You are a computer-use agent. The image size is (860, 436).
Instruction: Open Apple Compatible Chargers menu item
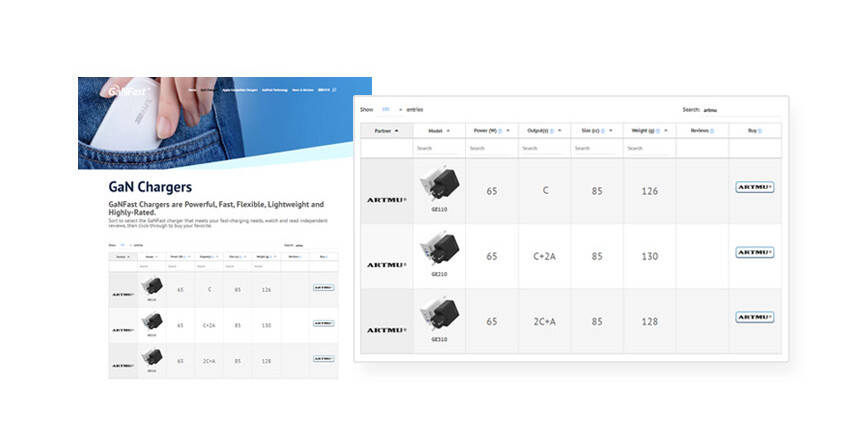point(242,89)
